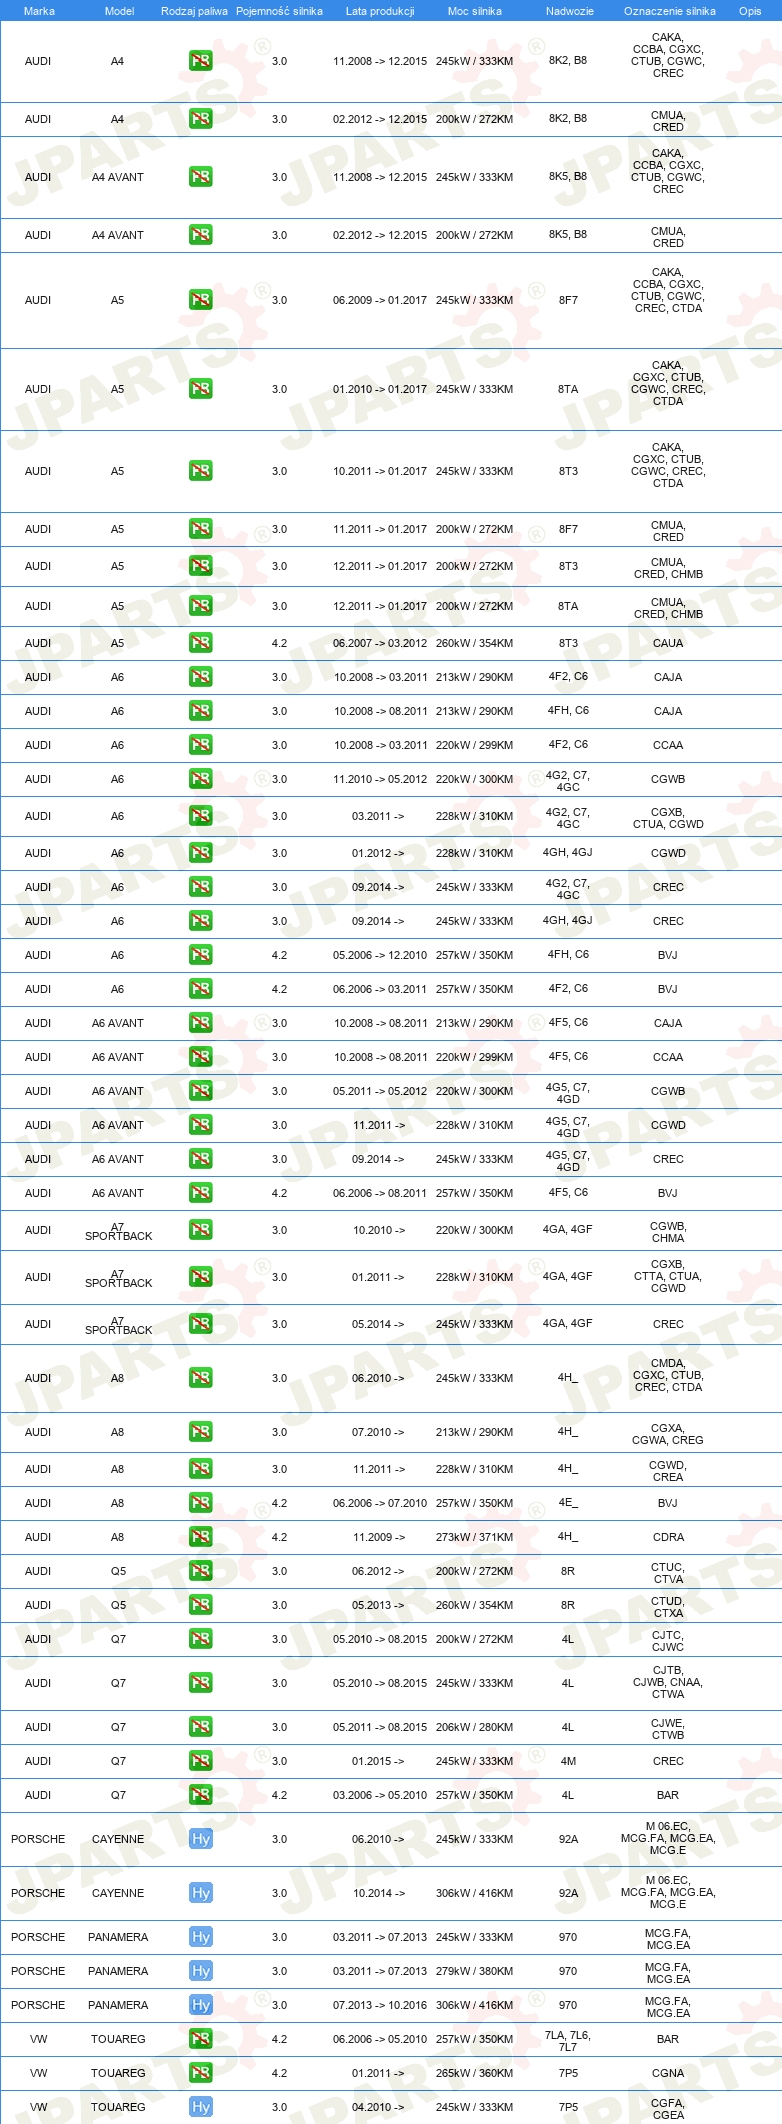This screenshot has height=2124, width=782.
Task: Click petrol icon in A4 Avant 245kW row
Action: click(x=200, y=177)
